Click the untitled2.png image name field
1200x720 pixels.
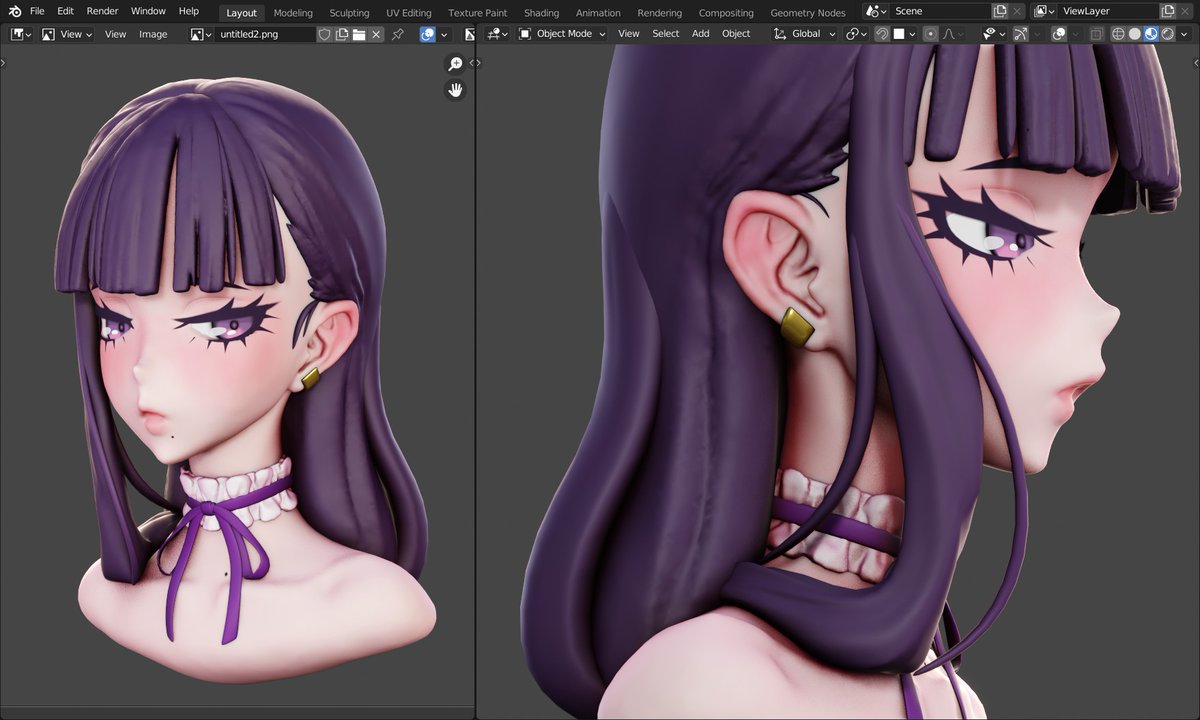pyautogui.click(x=265, y=34)
